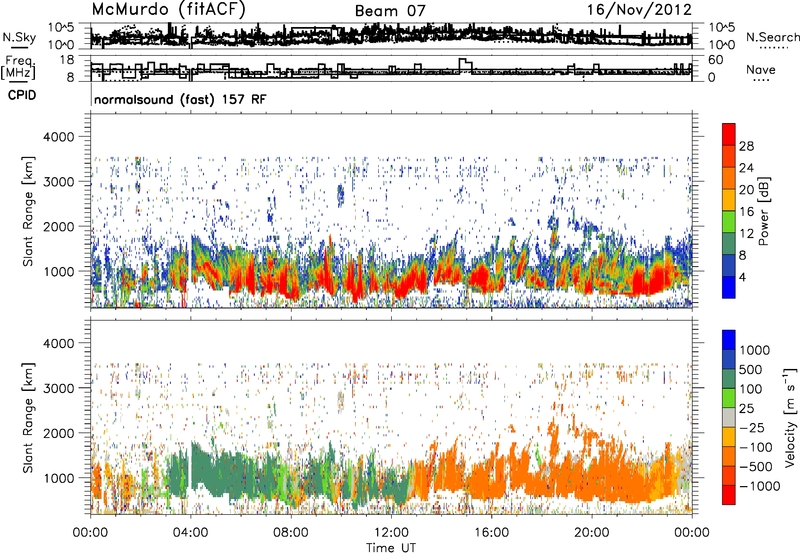
Task: Click the 2000 tick on velocity panel axis
Action: pos(58,433)
